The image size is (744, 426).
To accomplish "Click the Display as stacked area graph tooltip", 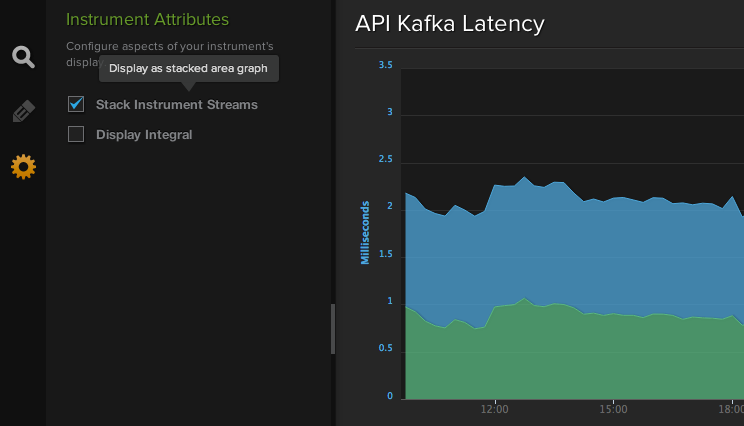I will pos(189,69).
